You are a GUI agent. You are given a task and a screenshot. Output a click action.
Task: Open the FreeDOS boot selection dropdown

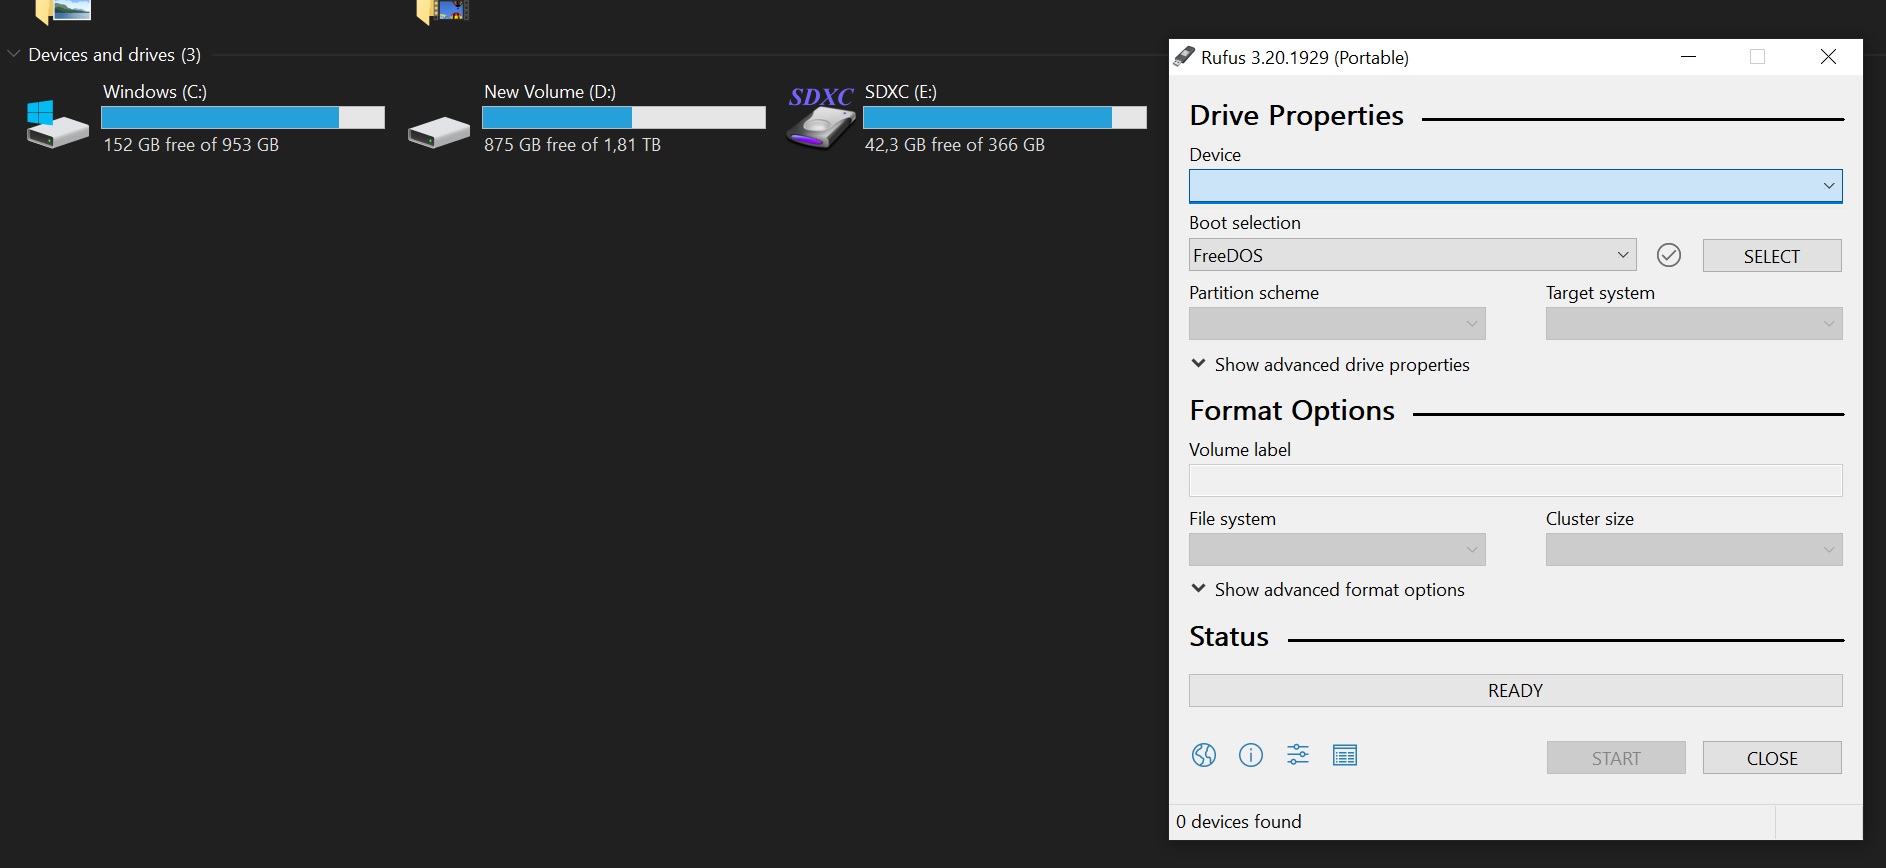click(1412, 255)
